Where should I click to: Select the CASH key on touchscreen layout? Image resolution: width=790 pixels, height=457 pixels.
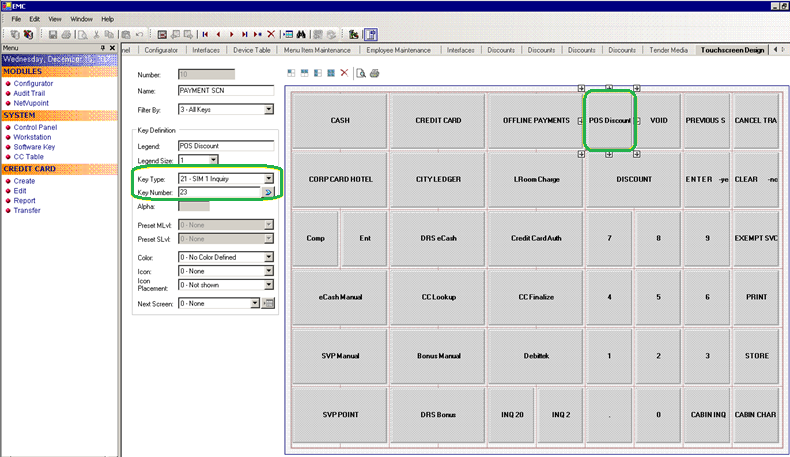point(340,120)
